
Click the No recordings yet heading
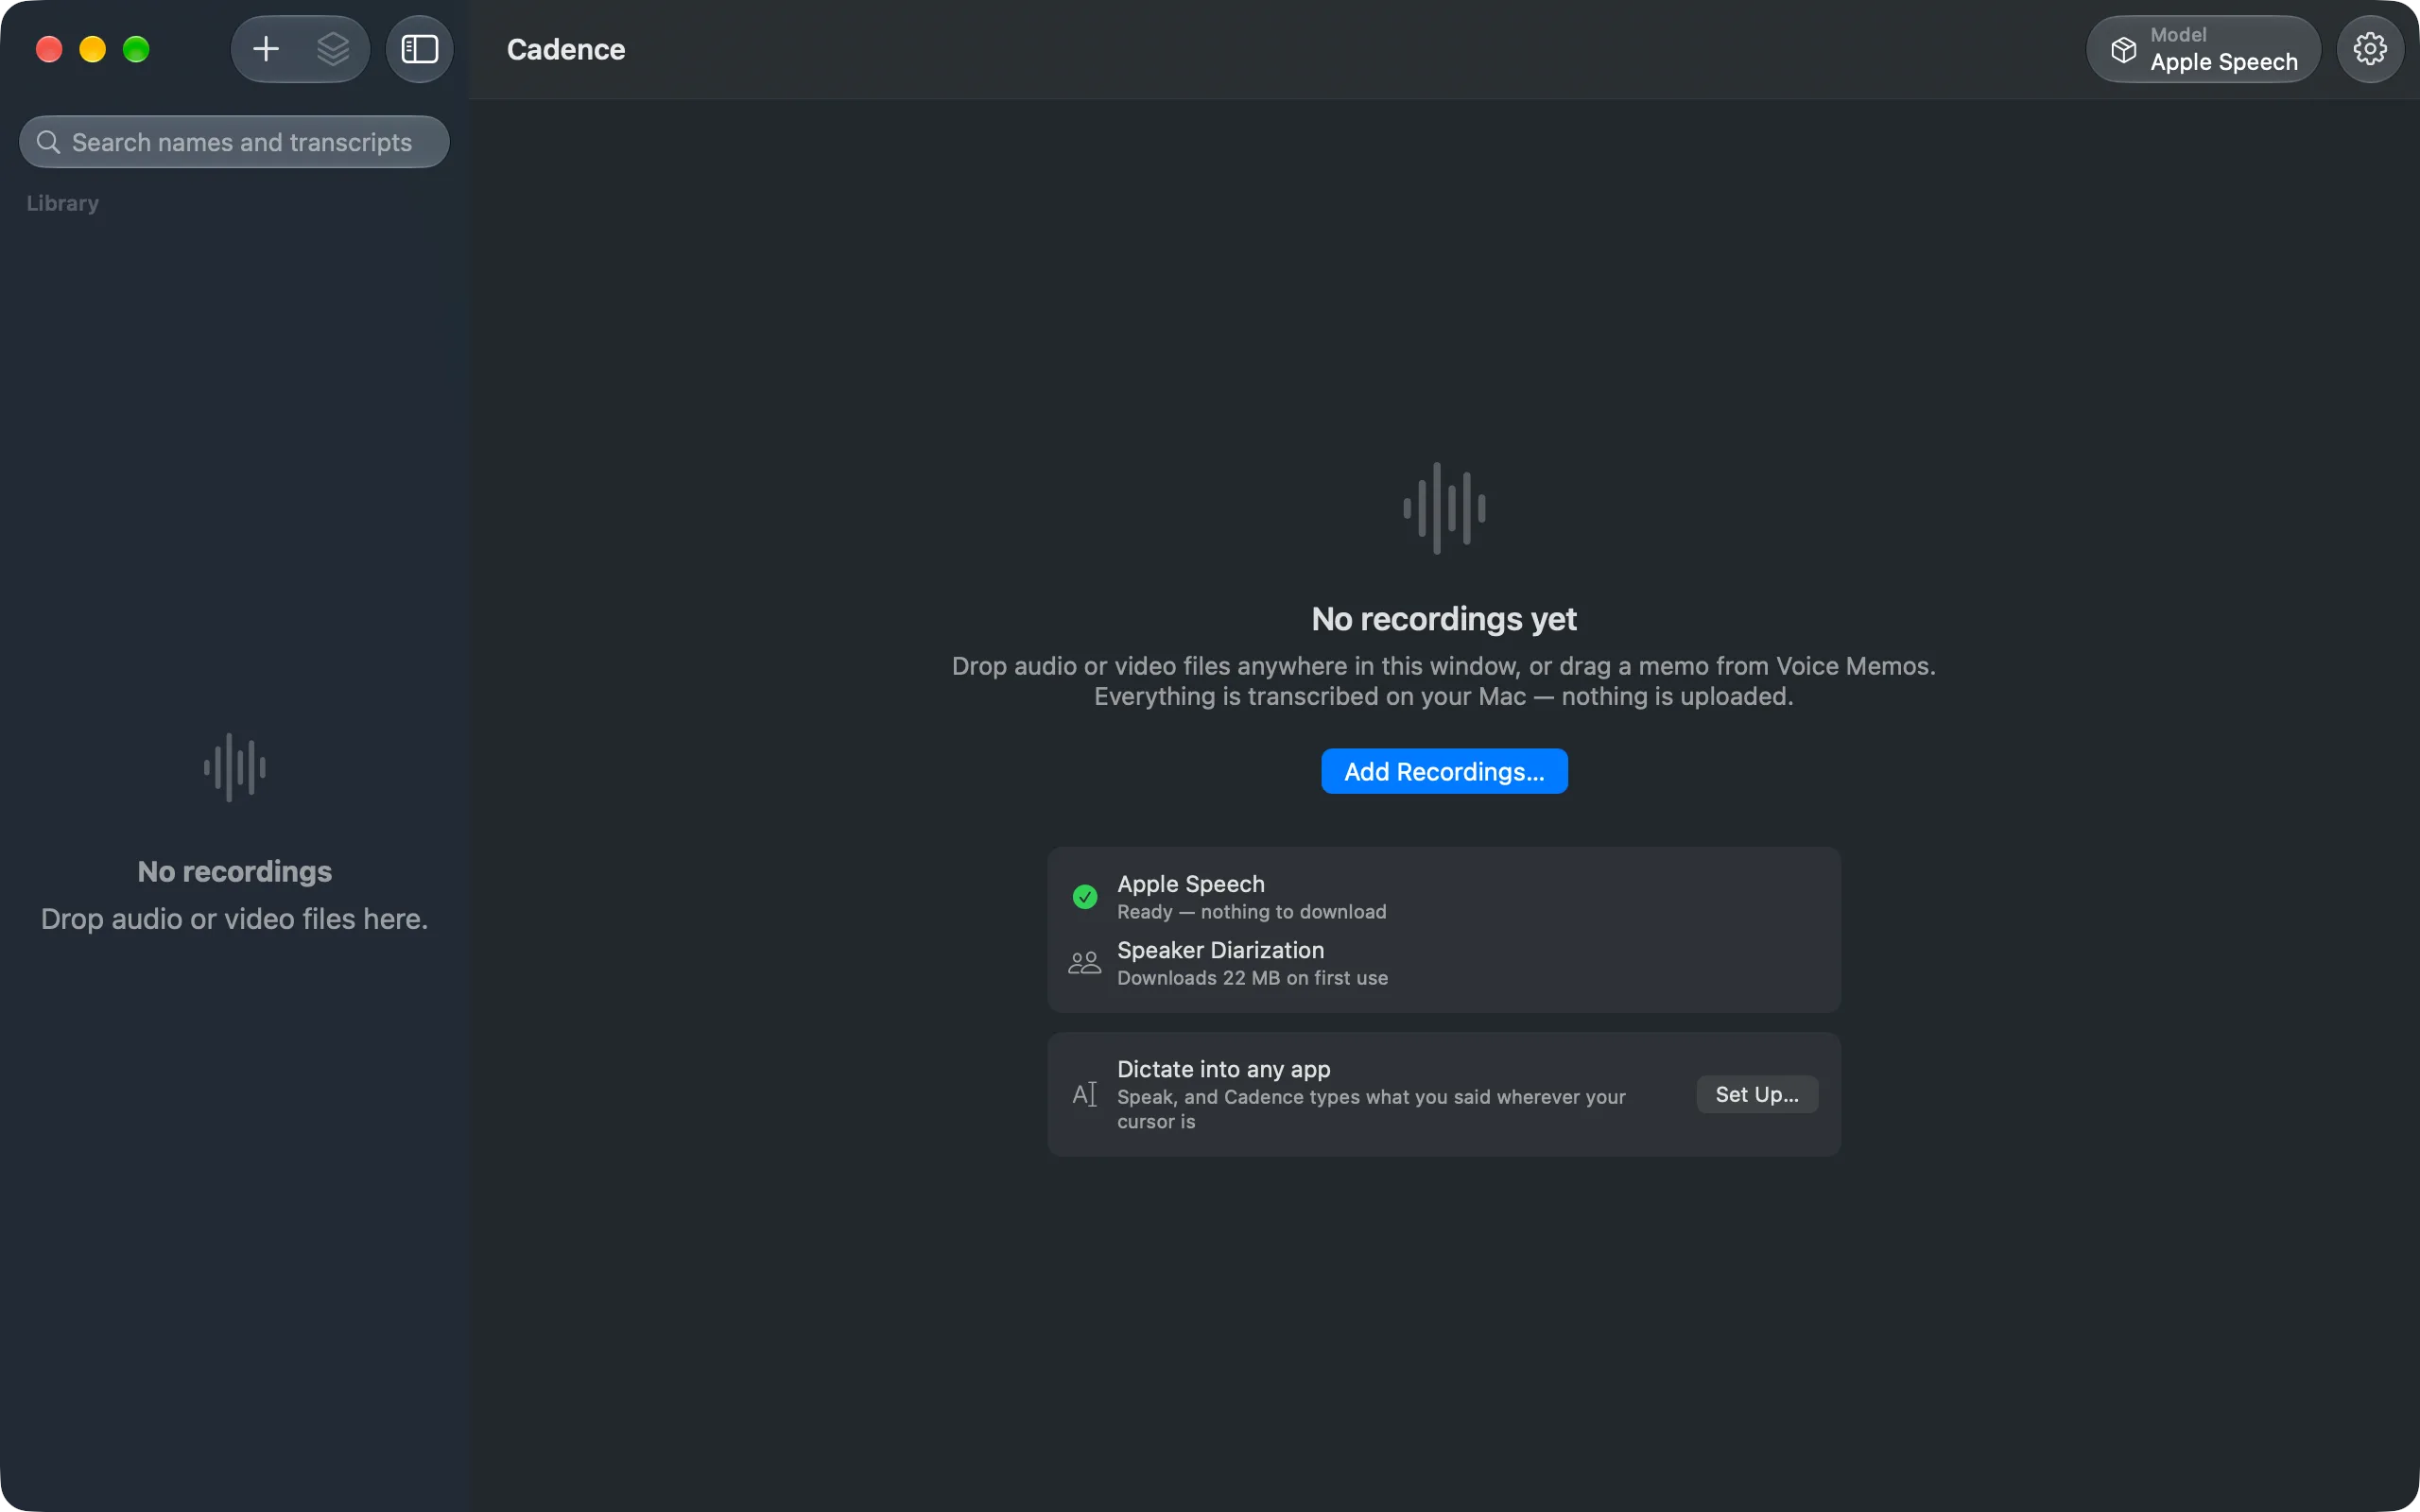click(1444, 619)
